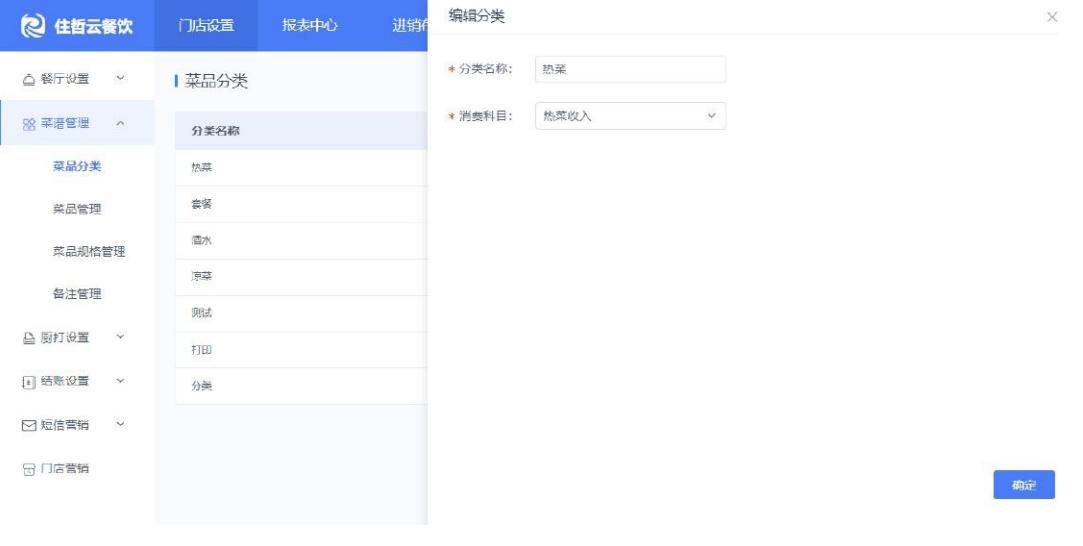Click the 结账设置 icon
This screenshot has width=1083, height=546.
[28, 382]
